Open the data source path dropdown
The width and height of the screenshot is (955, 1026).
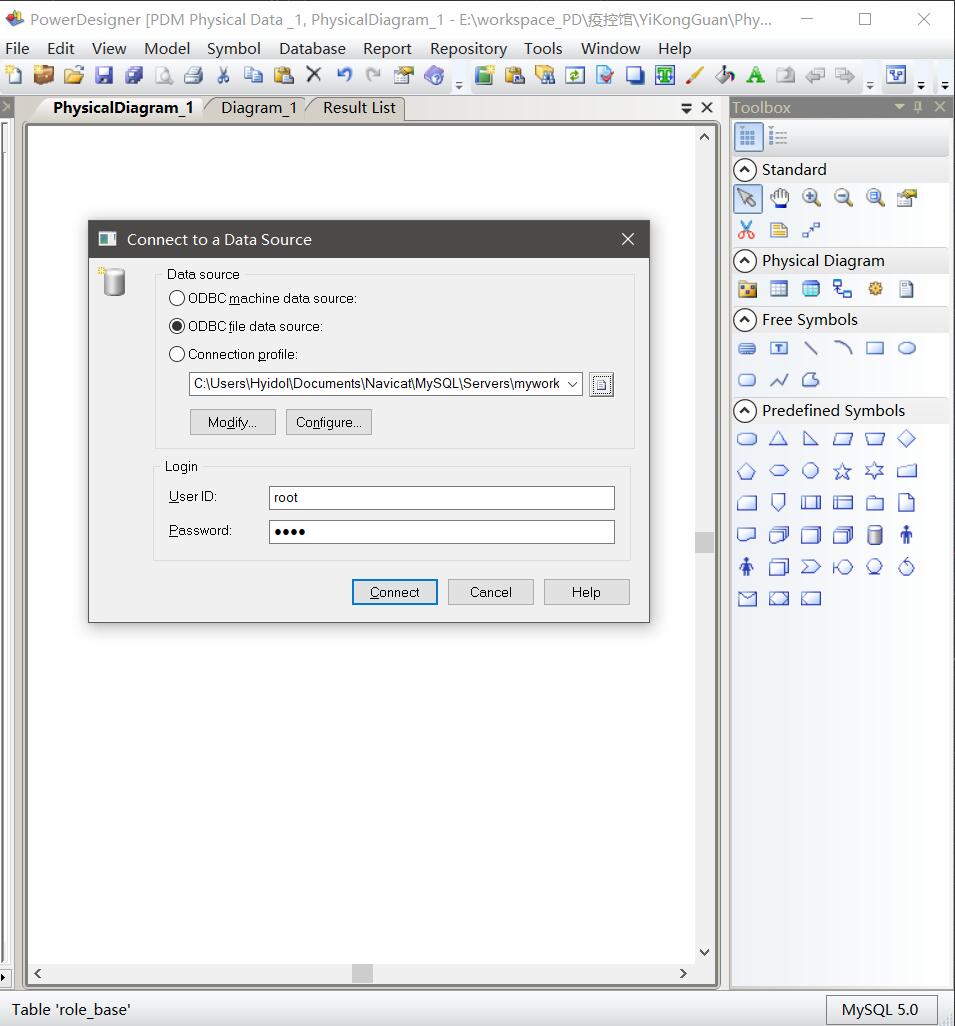point(573,384)
